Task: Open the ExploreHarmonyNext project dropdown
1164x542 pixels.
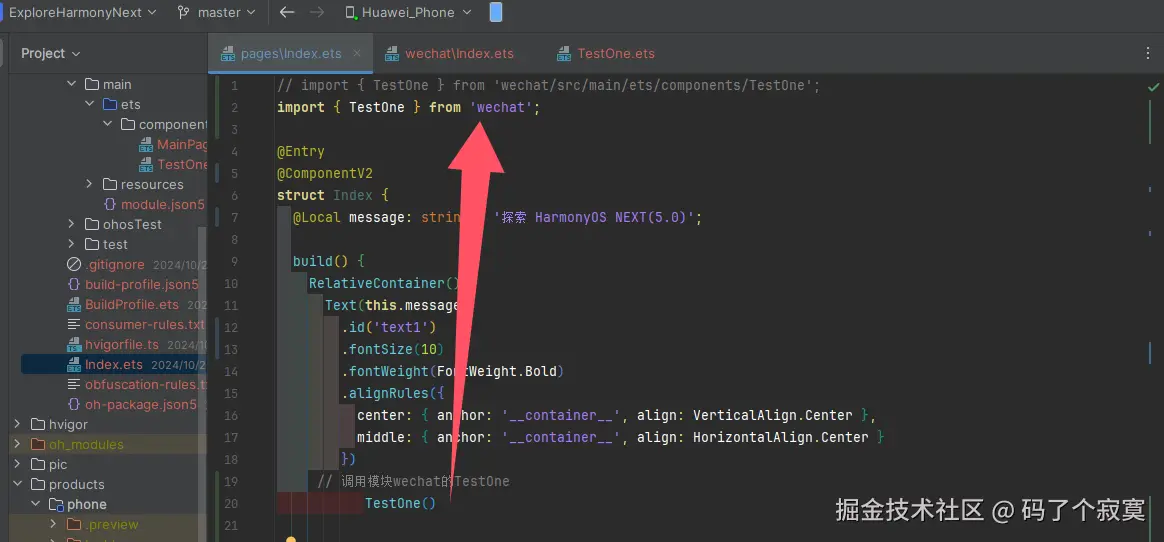Action: (x=82, y=13)
